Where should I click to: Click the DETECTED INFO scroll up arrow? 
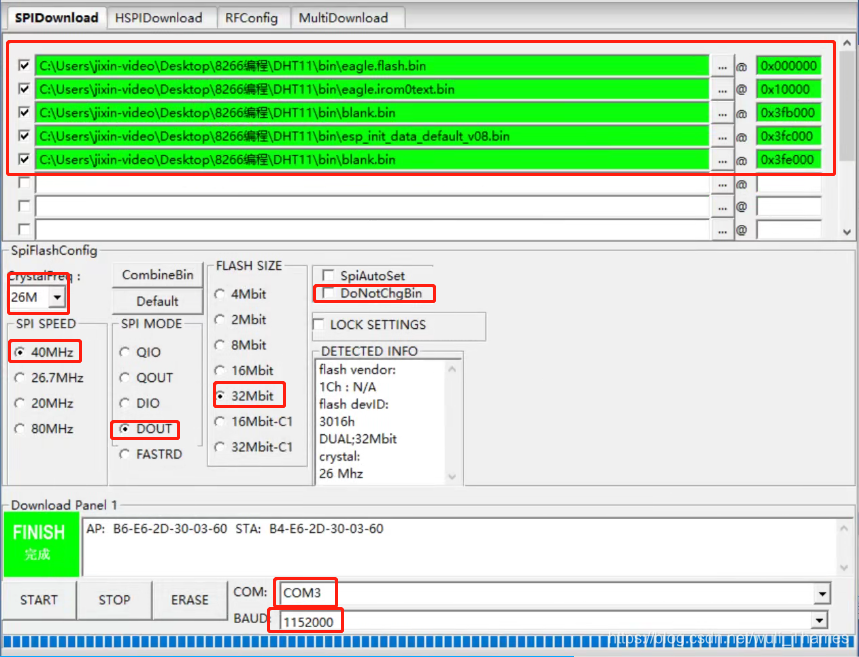coord(452,369)
